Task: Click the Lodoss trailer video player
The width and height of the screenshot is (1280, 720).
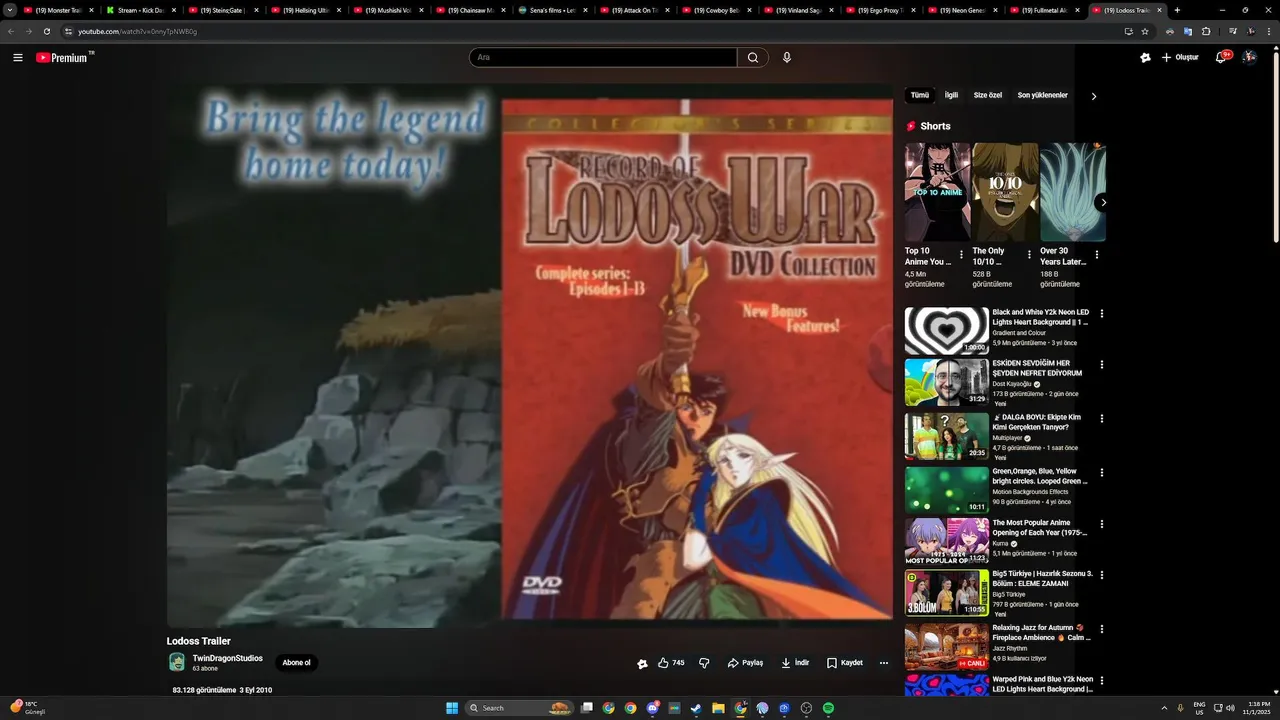Action: click(x=530, y=355)
